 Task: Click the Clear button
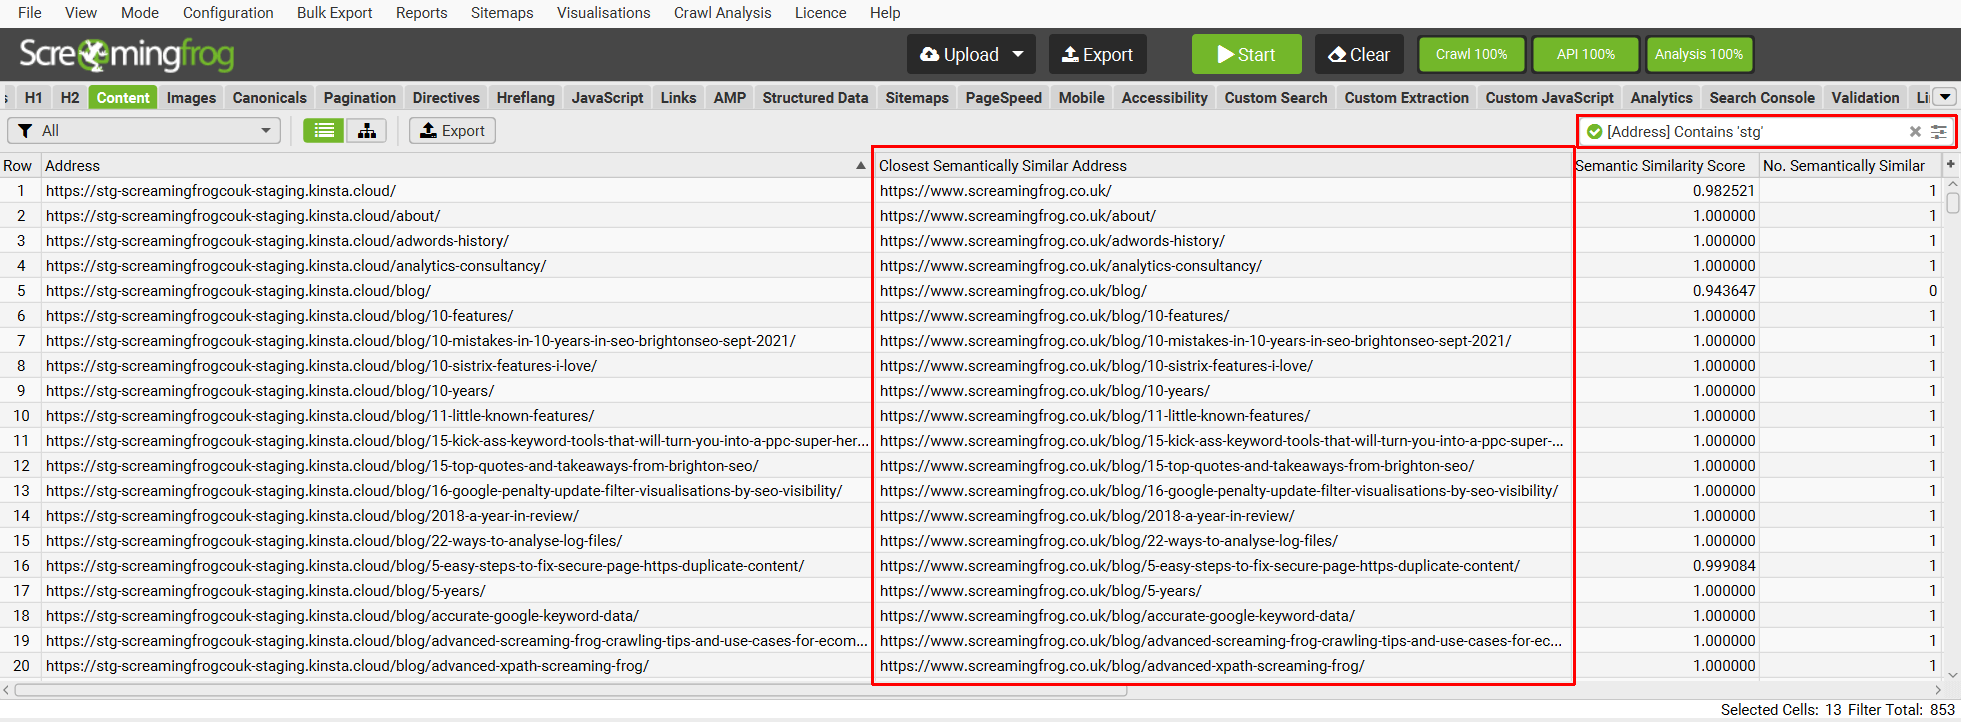(1359, 54)
